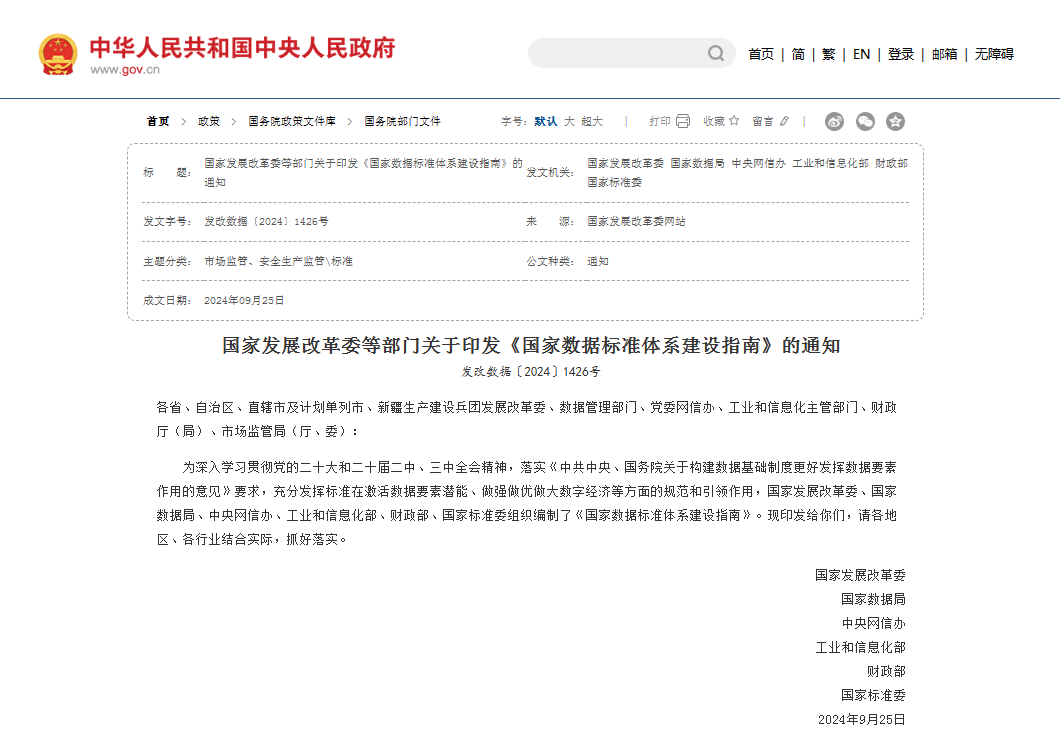Click the topic 市场监管、安全生产监管\标准
The image size is (1060, 742).
coord(279,261)
